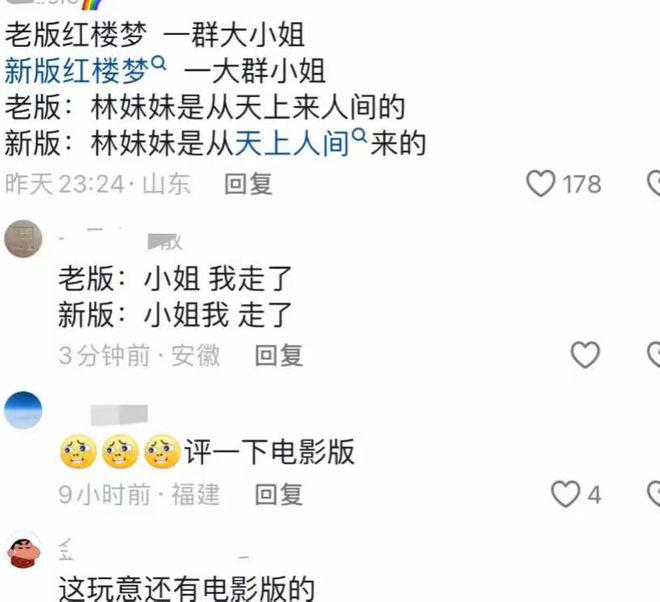
Task: Tap search icon beside 新版红楼梦
Action: (158, 63)
